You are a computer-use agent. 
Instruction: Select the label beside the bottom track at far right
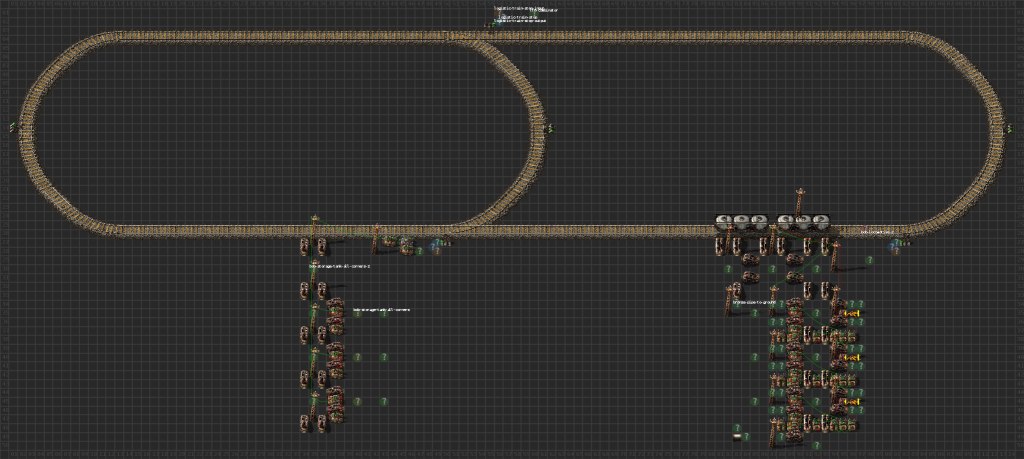[x=877, y=232]
